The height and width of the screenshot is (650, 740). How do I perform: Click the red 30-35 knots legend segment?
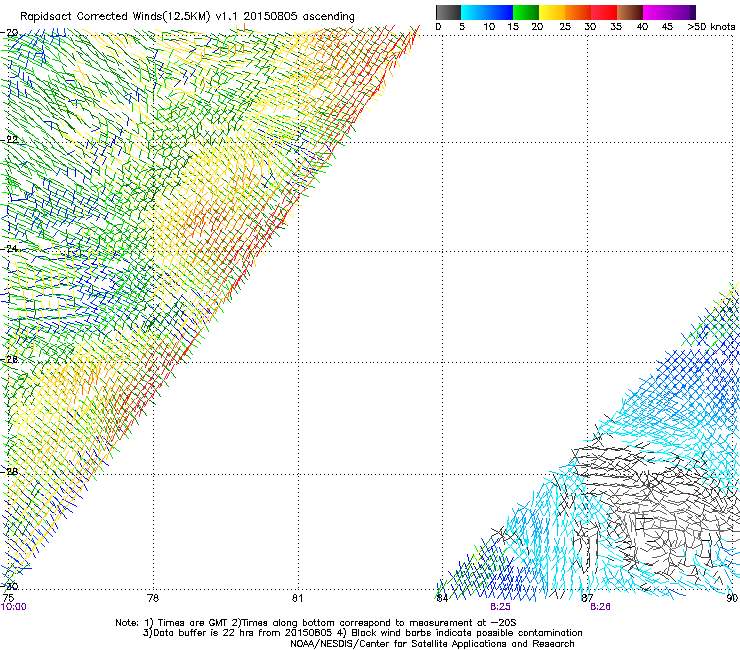[x=604, y=12]
